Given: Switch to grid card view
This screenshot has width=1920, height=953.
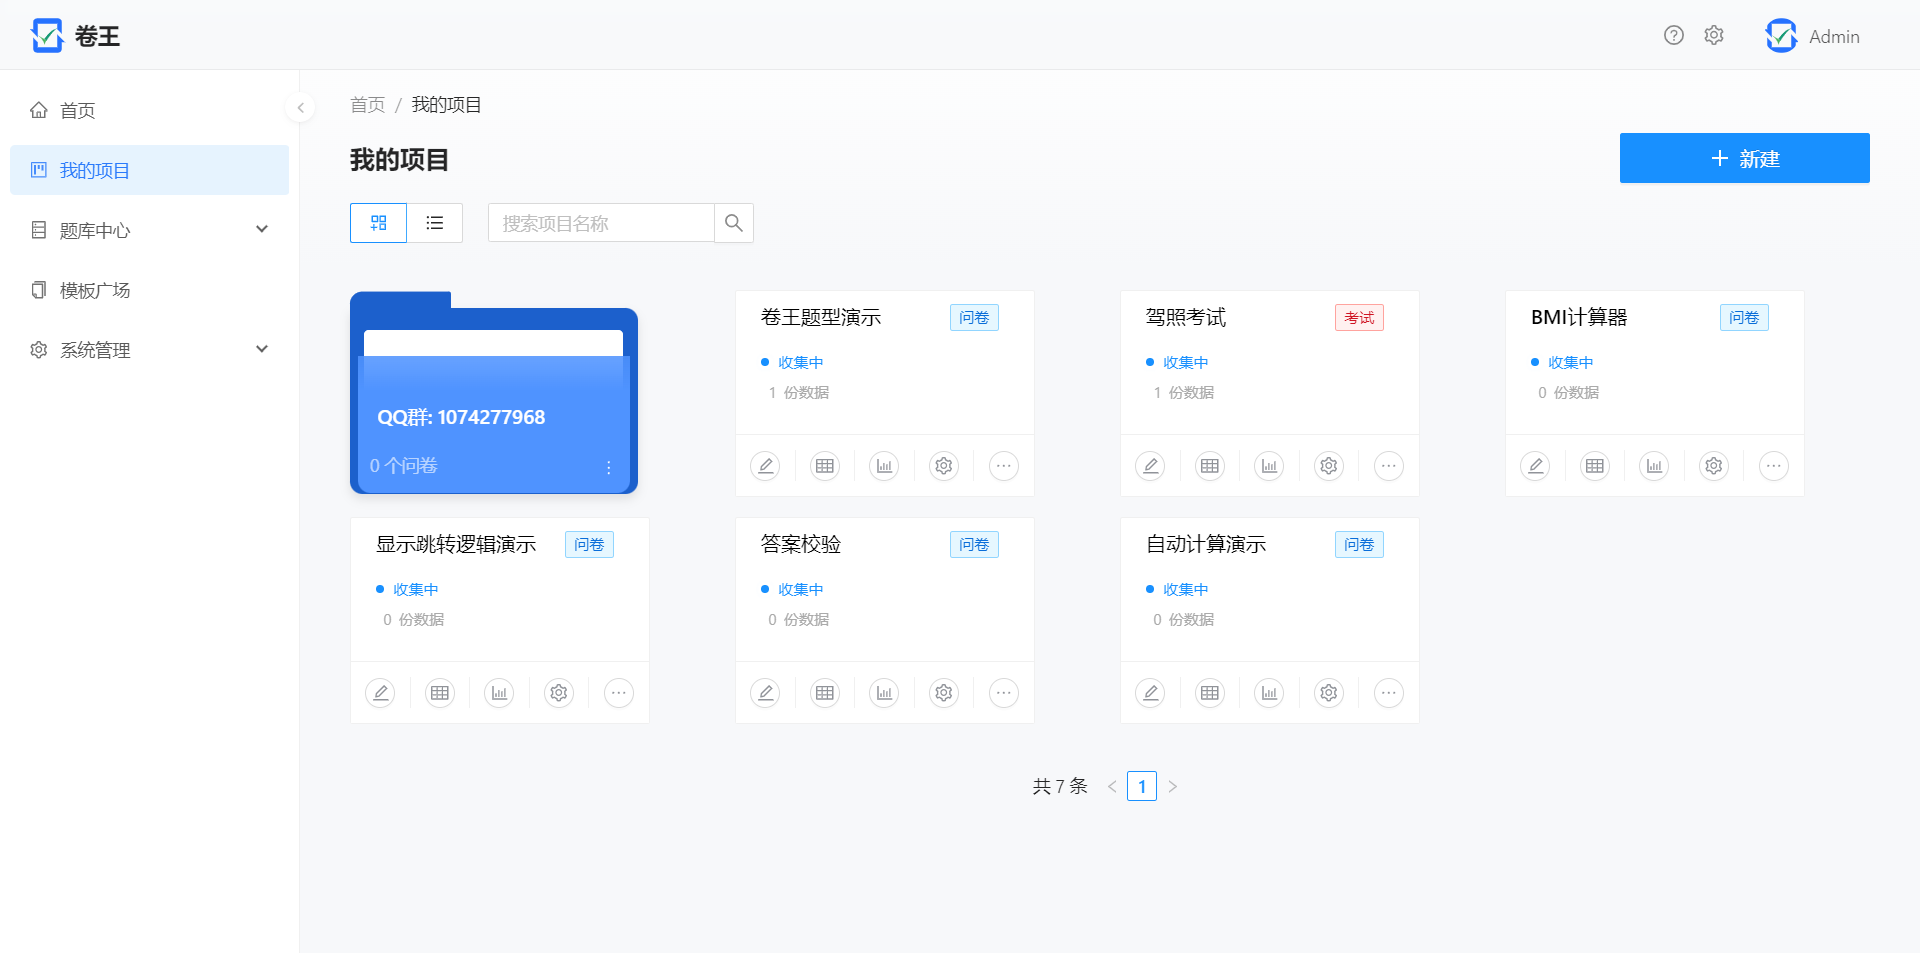Looking at the screenshot, I should click(x=378, y=223).
